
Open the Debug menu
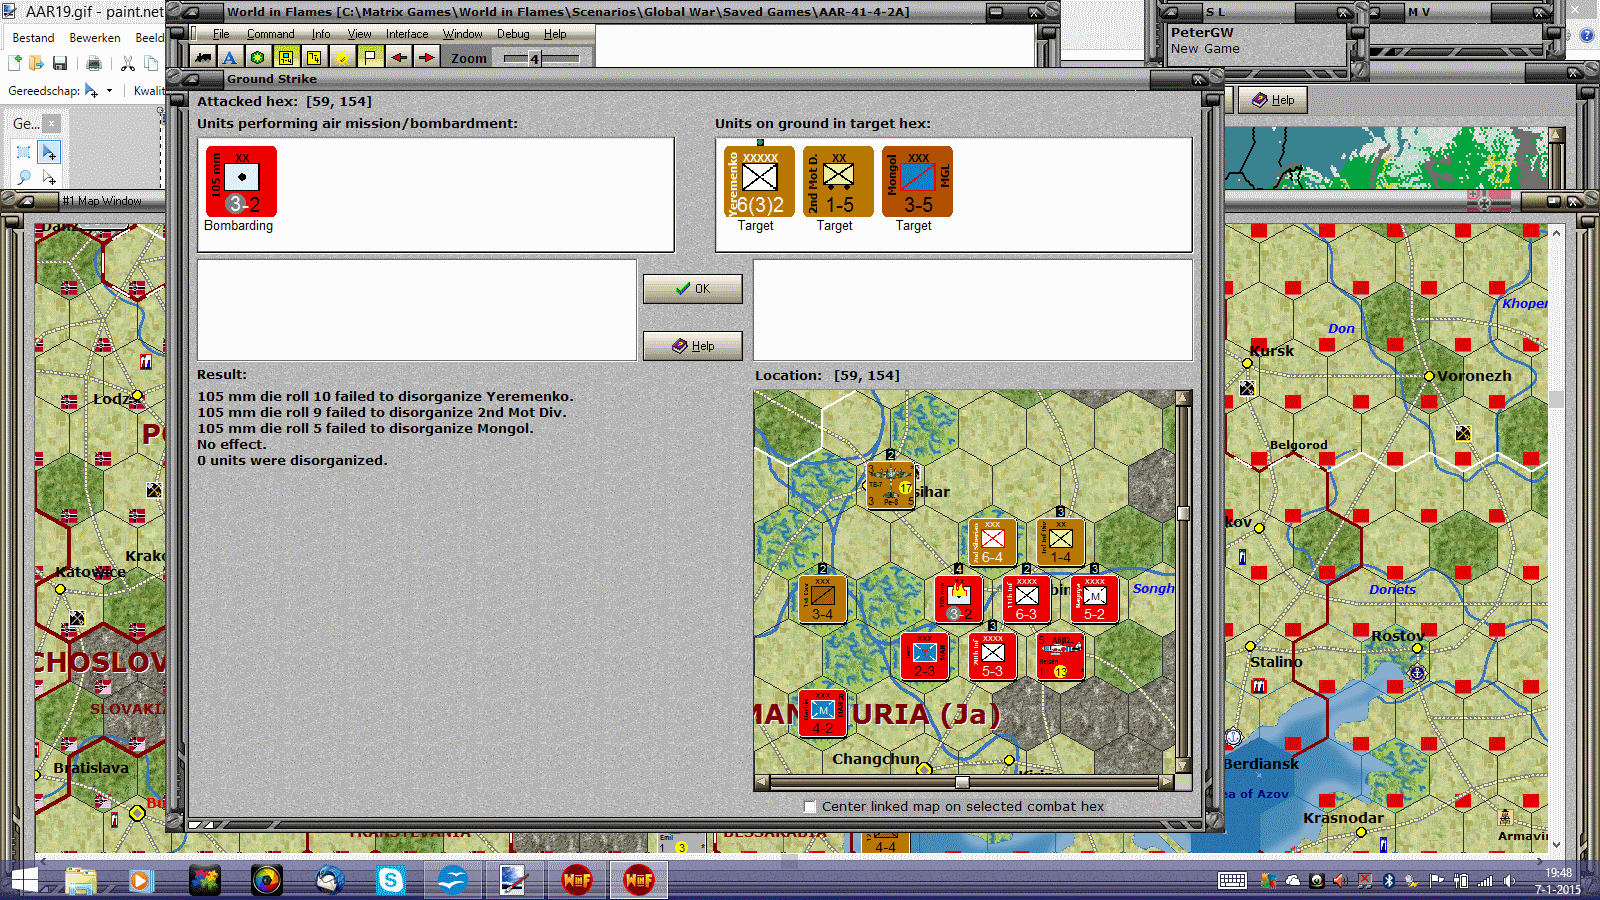(x=513, y=34)
